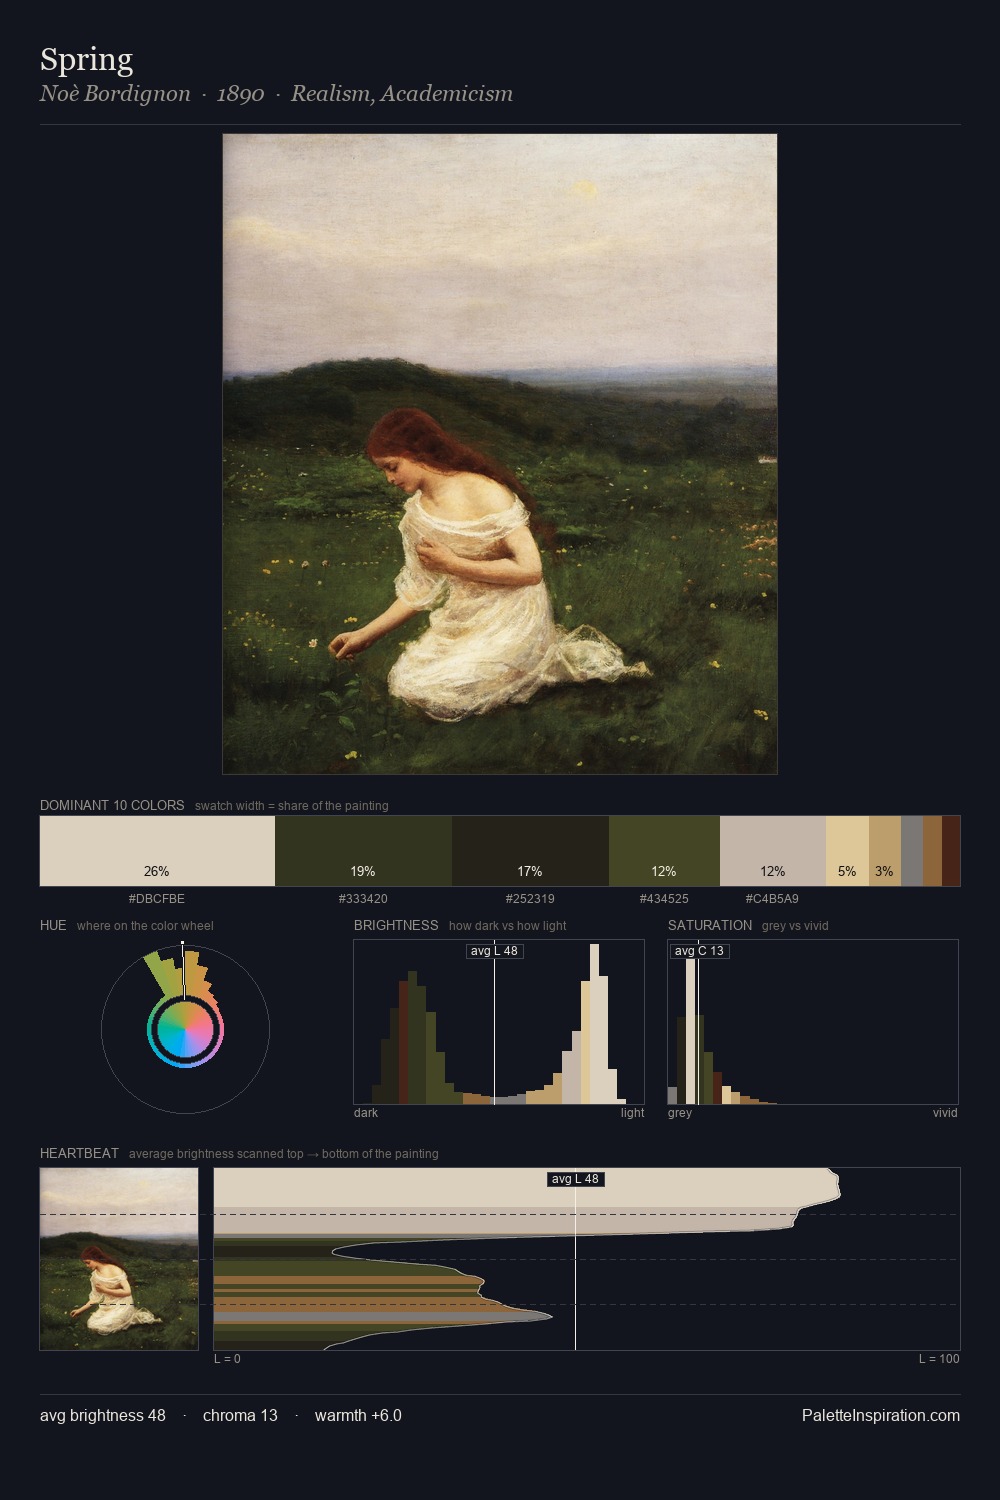The width and height of the screenshot is (1000, 1500).
Task: Click the year 1890
Action: [x=240, y=94]
